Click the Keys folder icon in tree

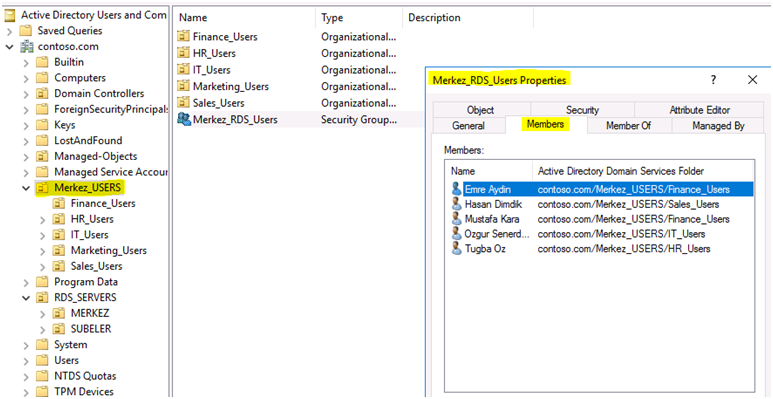(x=42, y=125)
